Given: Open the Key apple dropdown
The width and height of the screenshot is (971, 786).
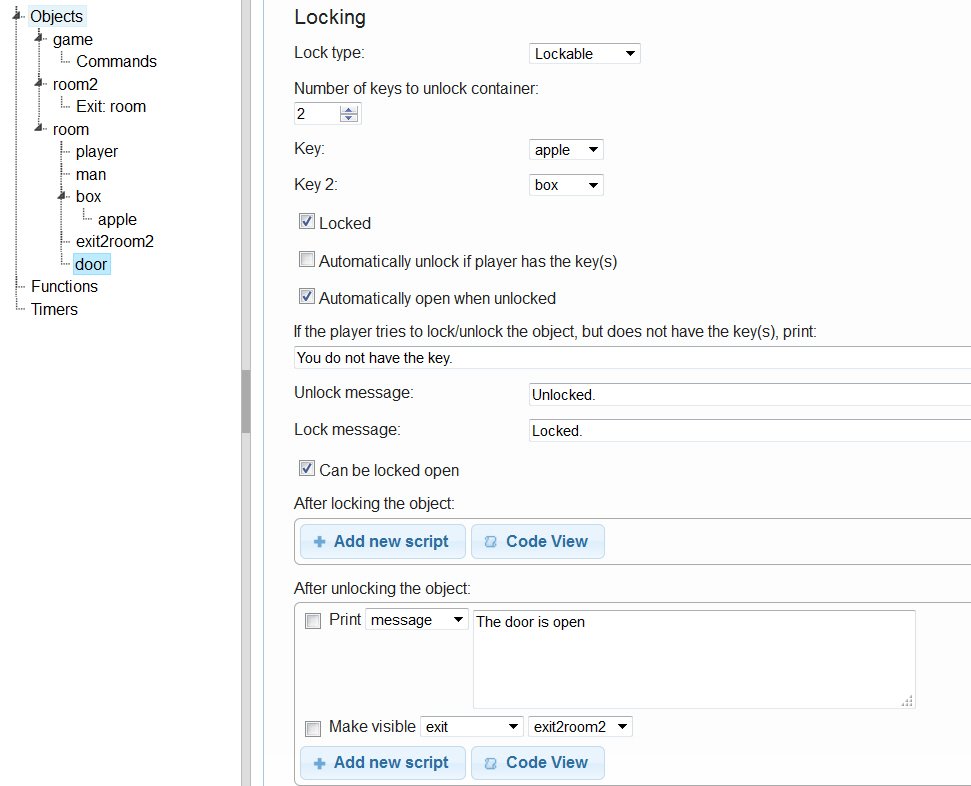Looking at the screenshot, I should click(565, 150).
